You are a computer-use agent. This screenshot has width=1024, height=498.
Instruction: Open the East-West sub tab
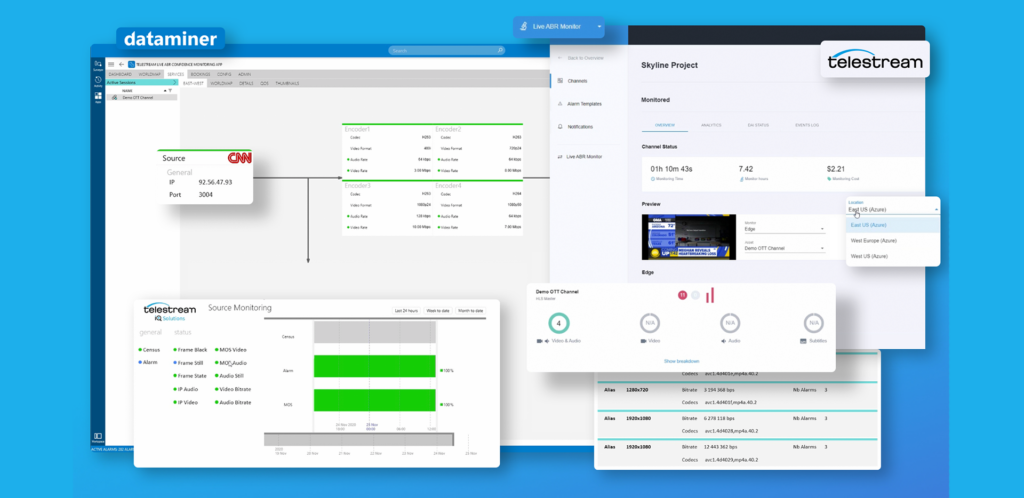(193, 84)
